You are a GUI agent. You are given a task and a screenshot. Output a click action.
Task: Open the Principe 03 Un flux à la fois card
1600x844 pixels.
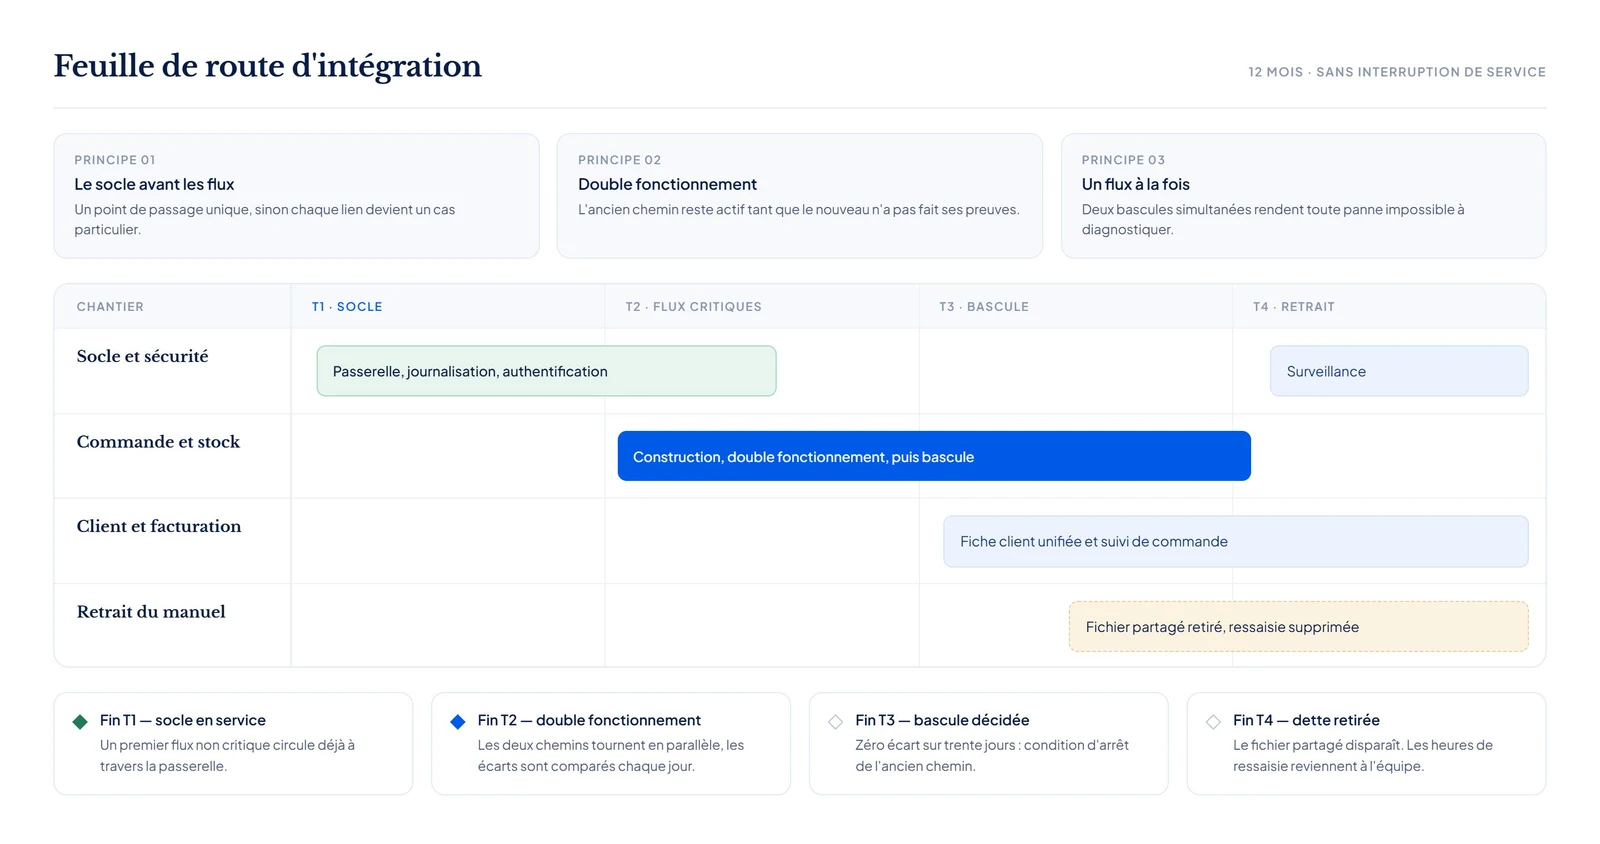(x=1303, y=196)
